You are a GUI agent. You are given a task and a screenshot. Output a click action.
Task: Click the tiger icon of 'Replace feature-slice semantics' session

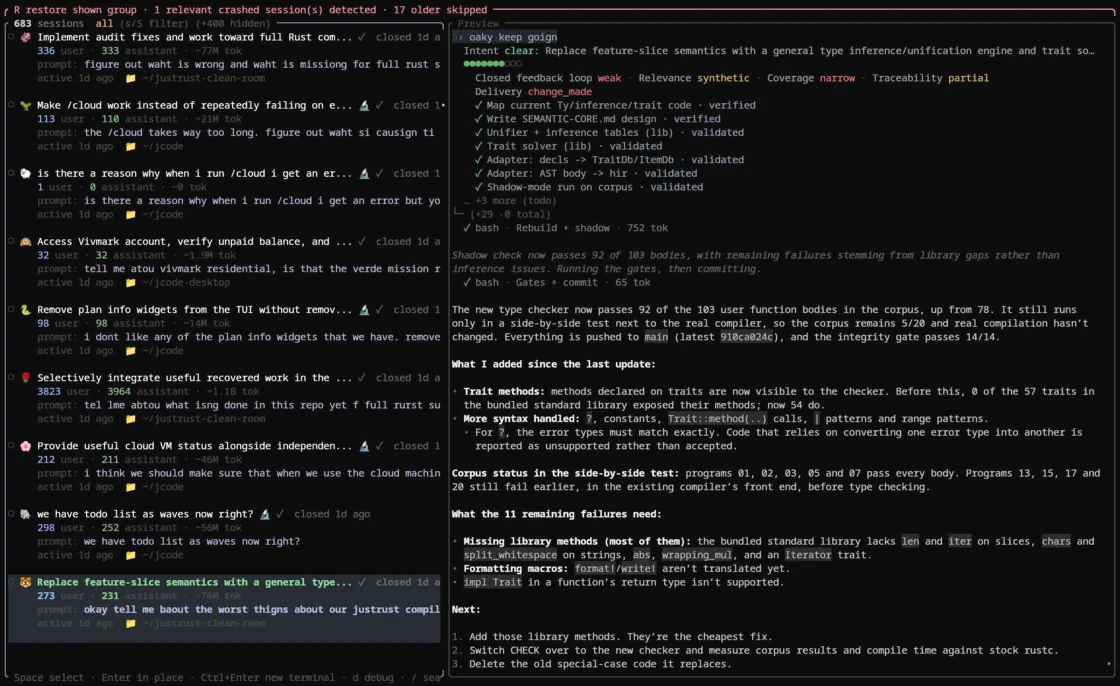(26, 582)
